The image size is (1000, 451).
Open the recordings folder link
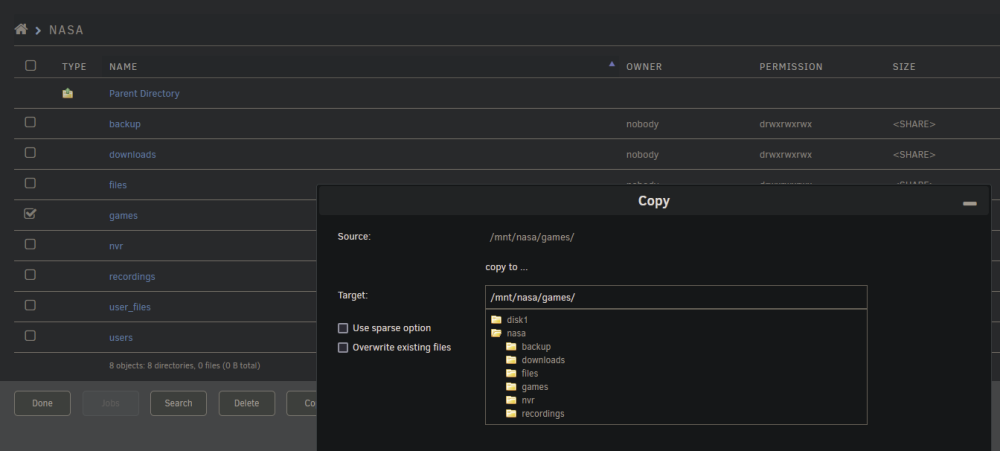(132, 276)
